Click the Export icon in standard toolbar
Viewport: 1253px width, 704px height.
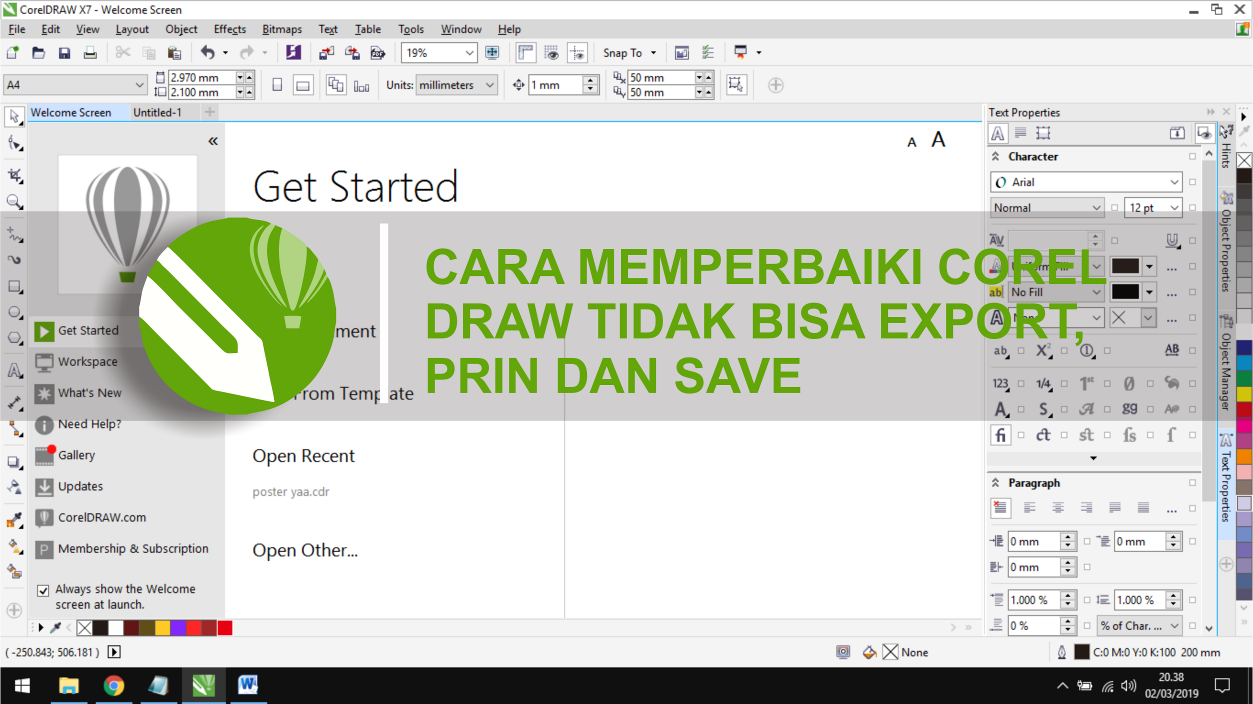352,53
